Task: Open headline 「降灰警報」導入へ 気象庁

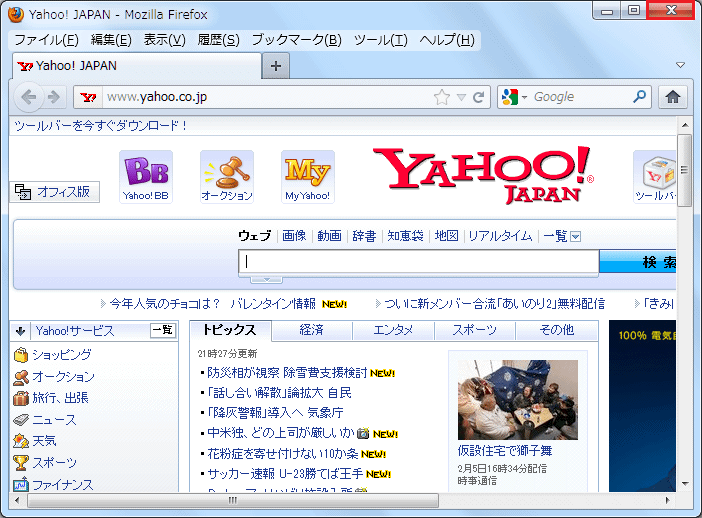Action: [x=275, y=412]
